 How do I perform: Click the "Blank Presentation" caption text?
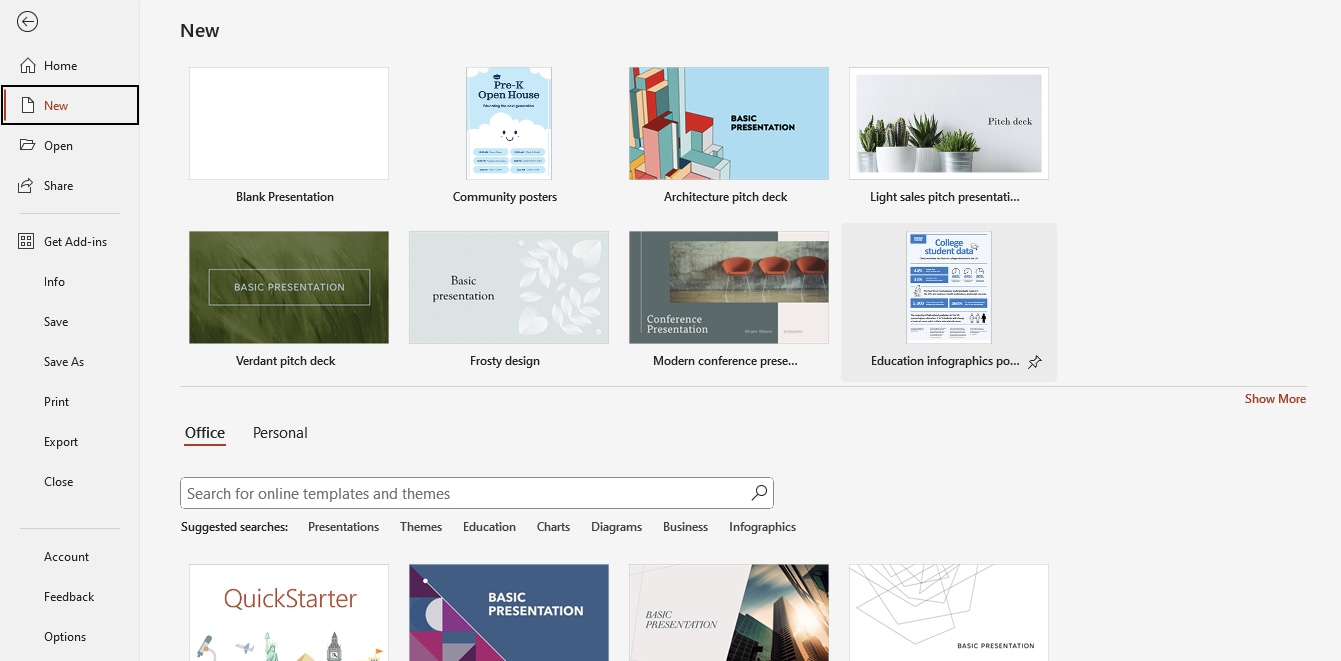tap(285, 197)
